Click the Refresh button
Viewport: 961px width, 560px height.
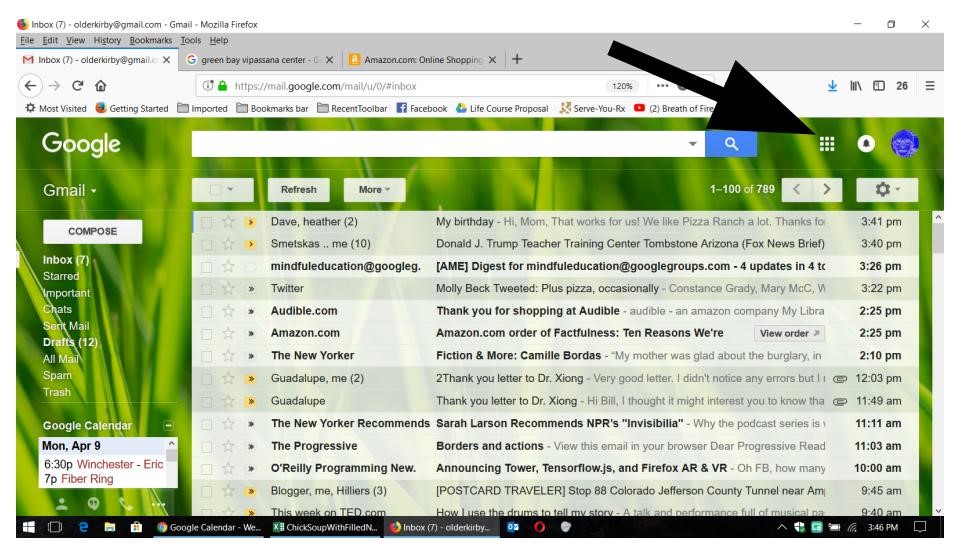pos(298,189)
